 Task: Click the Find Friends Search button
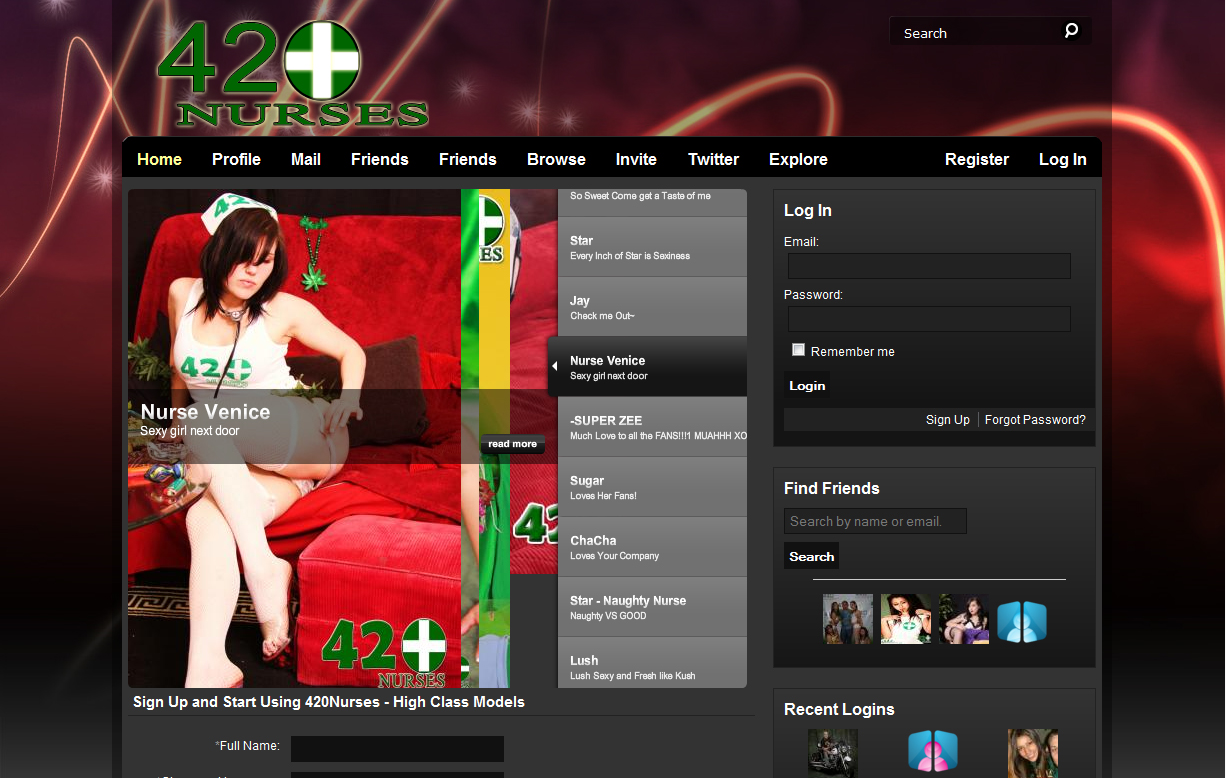pyautogui.click(x=811, y=556)
